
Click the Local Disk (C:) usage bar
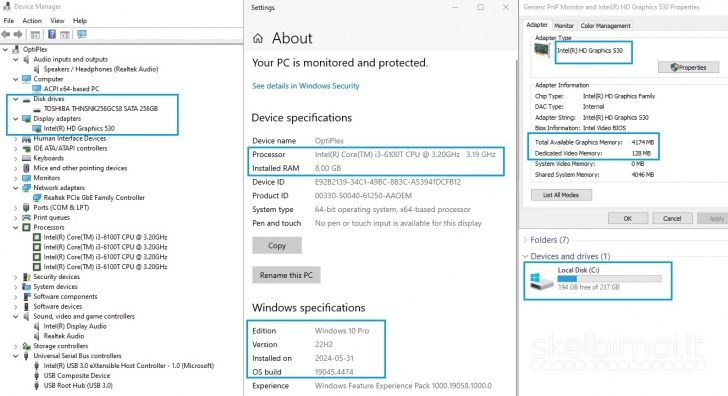(610, 279)
